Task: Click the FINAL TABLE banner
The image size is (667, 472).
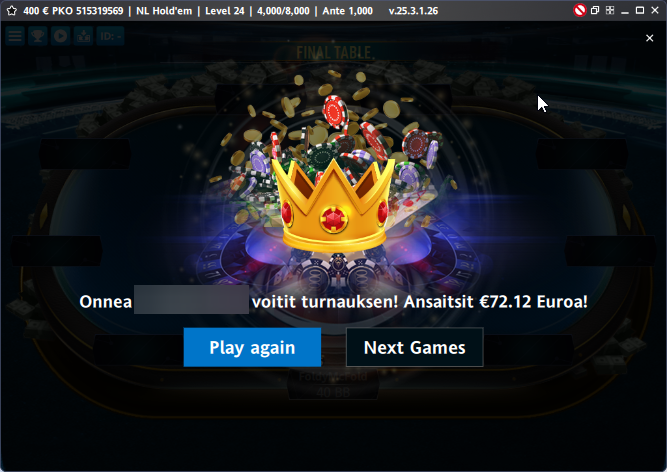Action: [334, 53]
